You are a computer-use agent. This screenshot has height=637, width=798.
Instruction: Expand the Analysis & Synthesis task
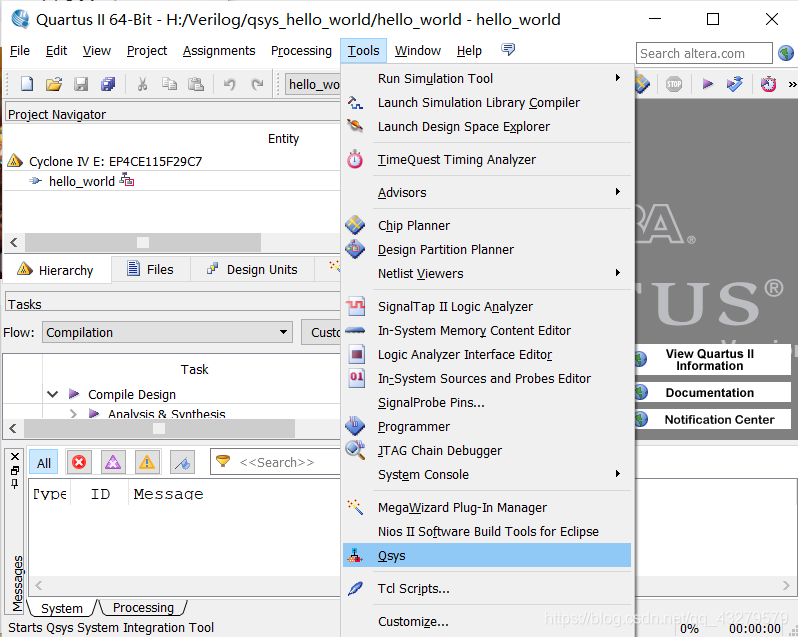pyautogui.click(x=73, y=413)
